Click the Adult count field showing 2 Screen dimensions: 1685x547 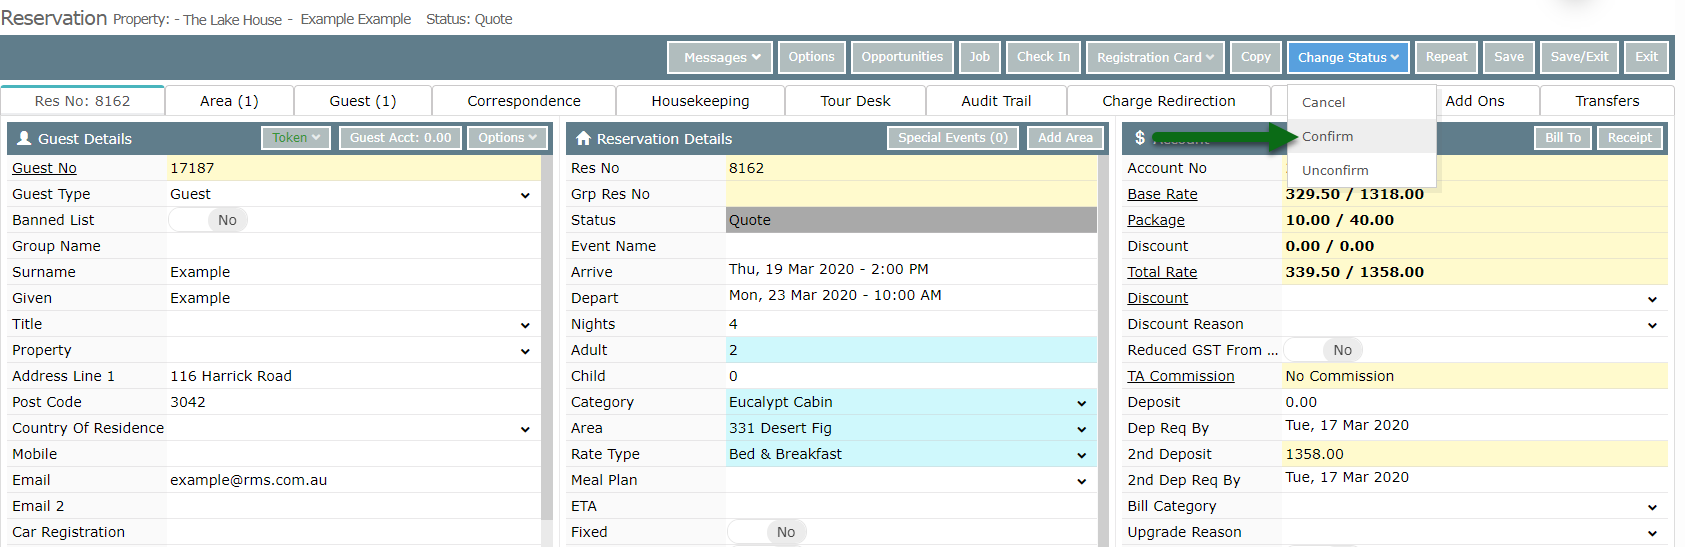pos(912,350)
